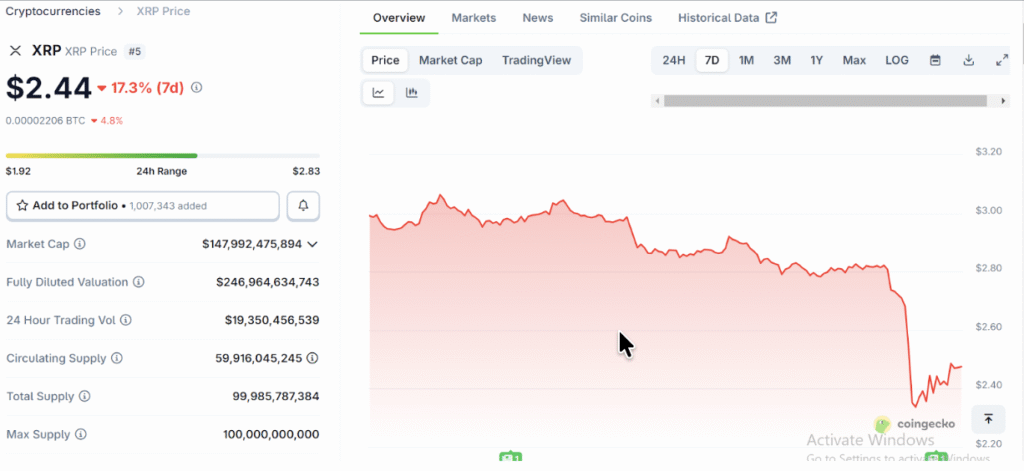Click the download chart data icon

pos(968,60)
